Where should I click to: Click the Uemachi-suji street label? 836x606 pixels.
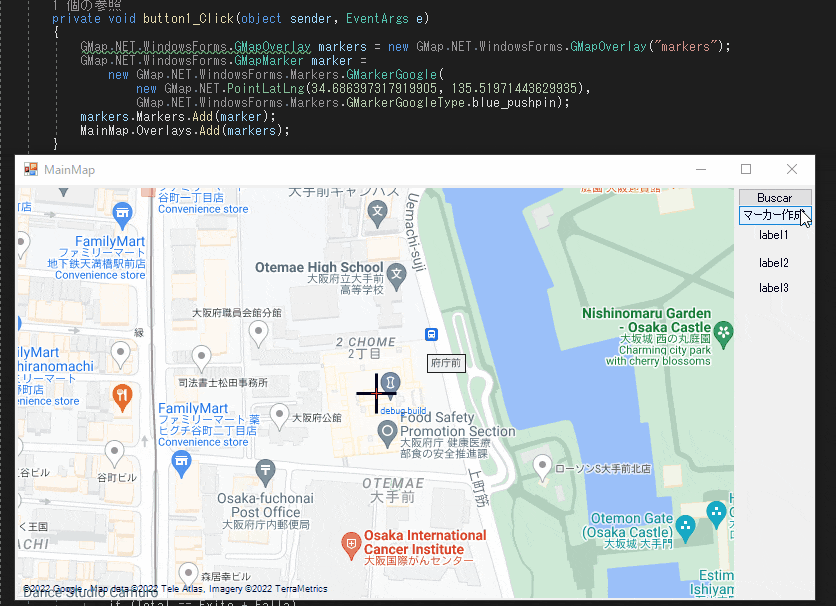pos(416,231)
